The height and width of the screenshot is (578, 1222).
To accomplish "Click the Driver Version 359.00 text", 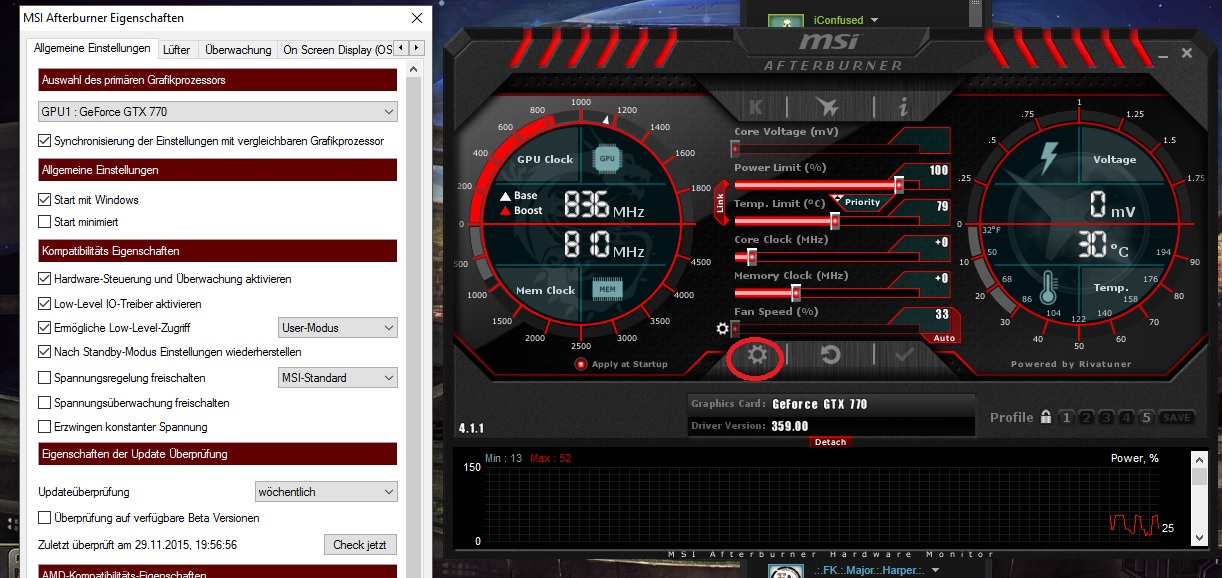I will 790,426.
